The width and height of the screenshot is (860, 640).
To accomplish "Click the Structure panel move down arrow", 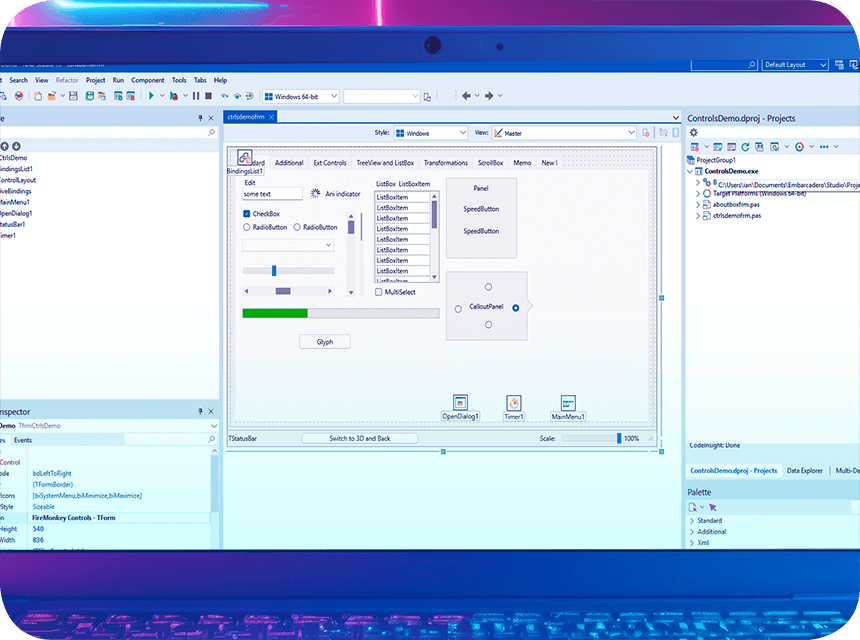I will tap(16, 146).
